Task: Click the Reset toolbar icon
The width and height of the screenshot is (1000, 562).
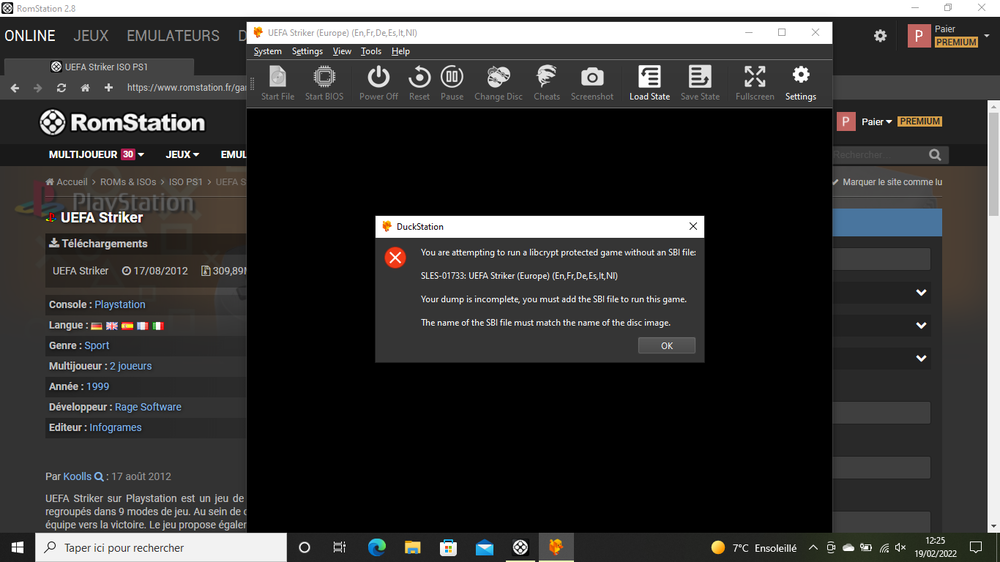Action: (419, 82)
